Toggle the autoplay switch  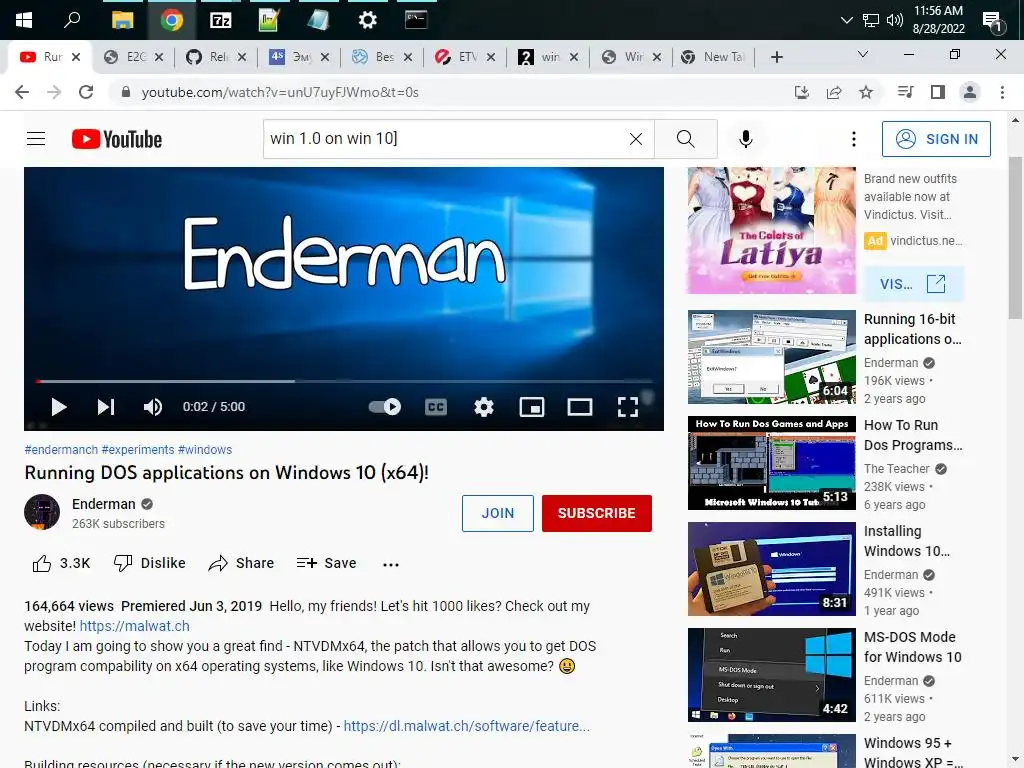[x=385, y=407]
